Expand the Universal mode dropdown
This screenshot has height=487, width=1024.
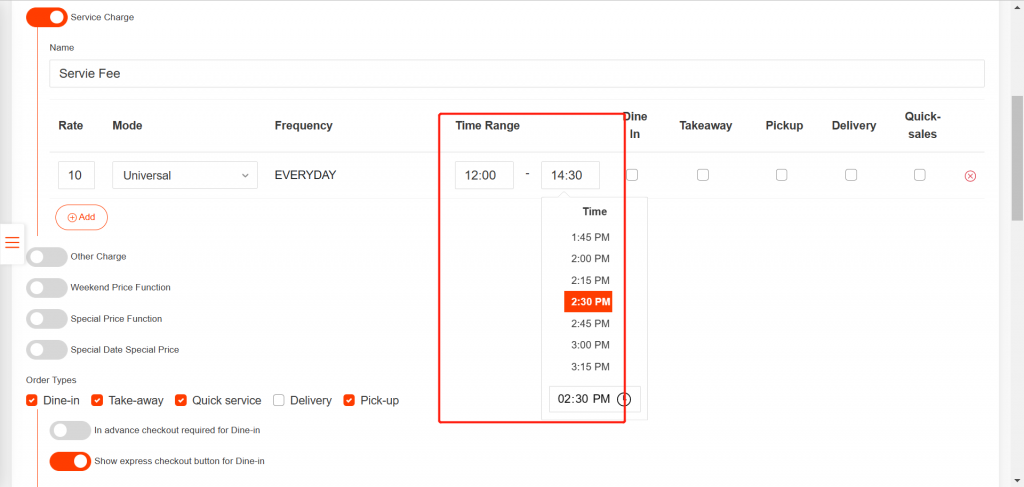pyautogui.click(x=185, y=175)
